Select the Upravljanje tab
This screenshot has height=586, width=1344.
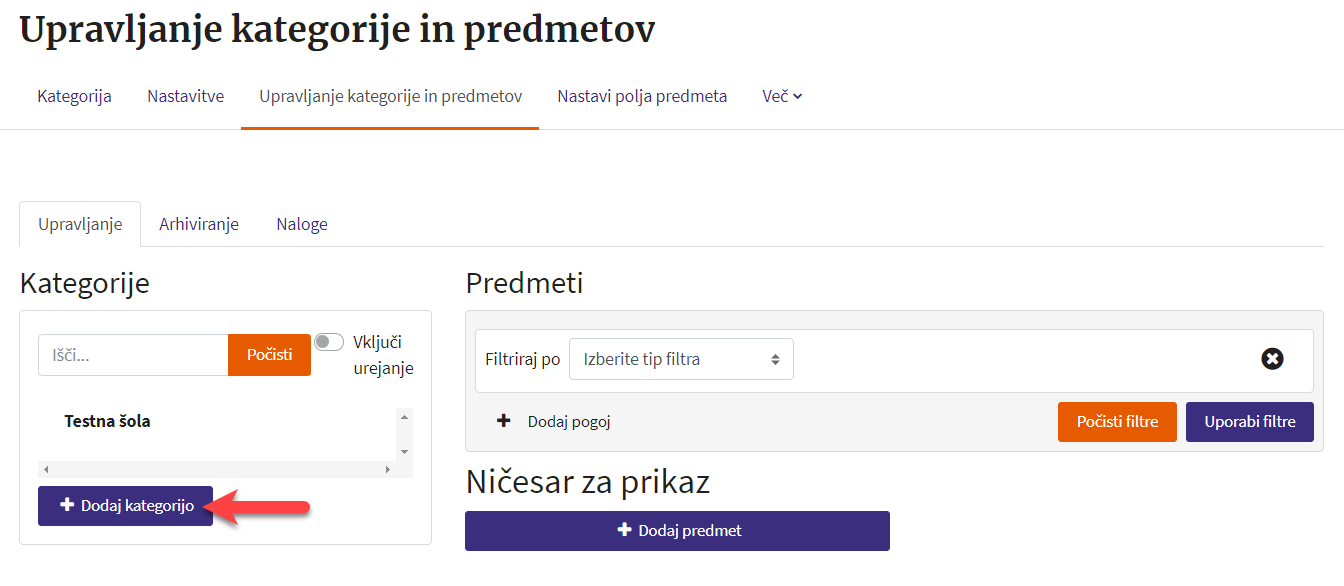pos(80,224)
